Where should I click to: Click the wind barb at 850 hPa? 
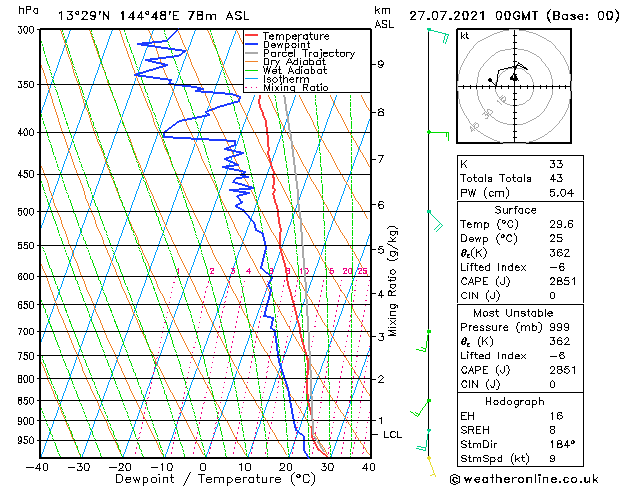(420, 408)
